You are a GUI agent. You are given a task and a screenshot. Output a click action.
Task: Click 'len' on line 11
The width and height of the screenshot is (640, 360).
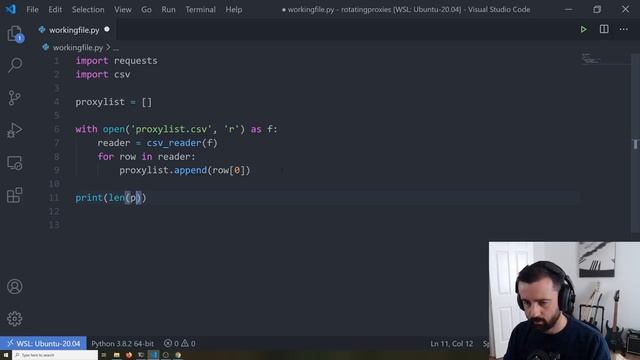(116, 198)
